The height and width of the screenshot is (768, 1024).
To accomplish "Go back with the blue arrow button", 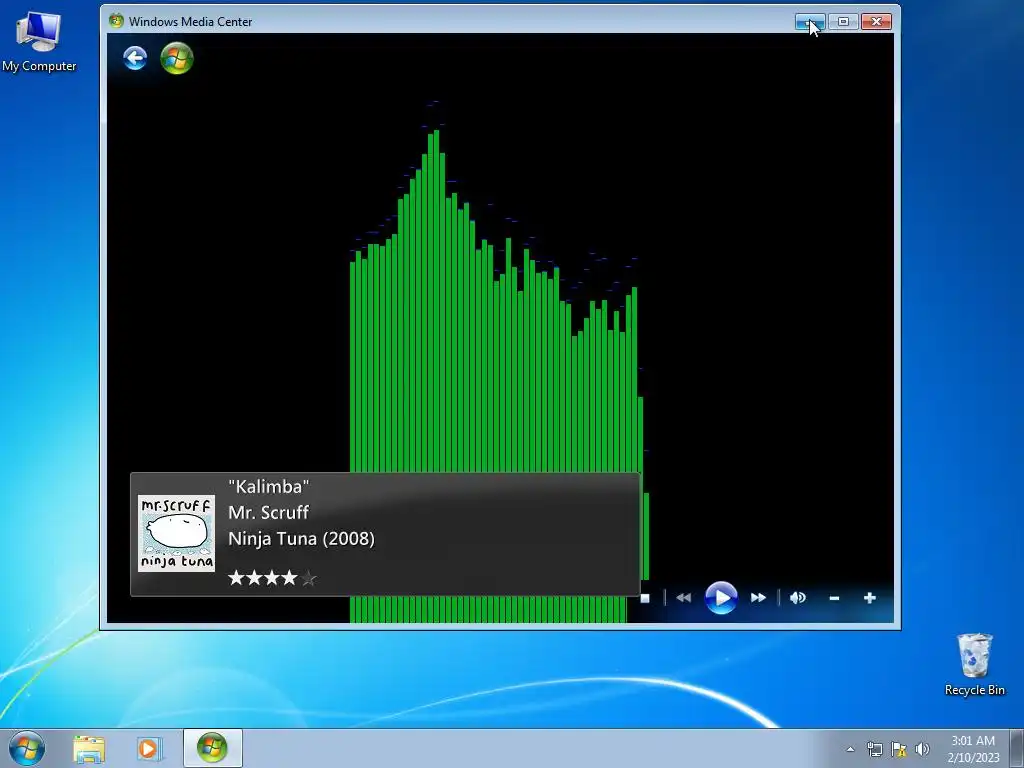I will pos(135,58).
